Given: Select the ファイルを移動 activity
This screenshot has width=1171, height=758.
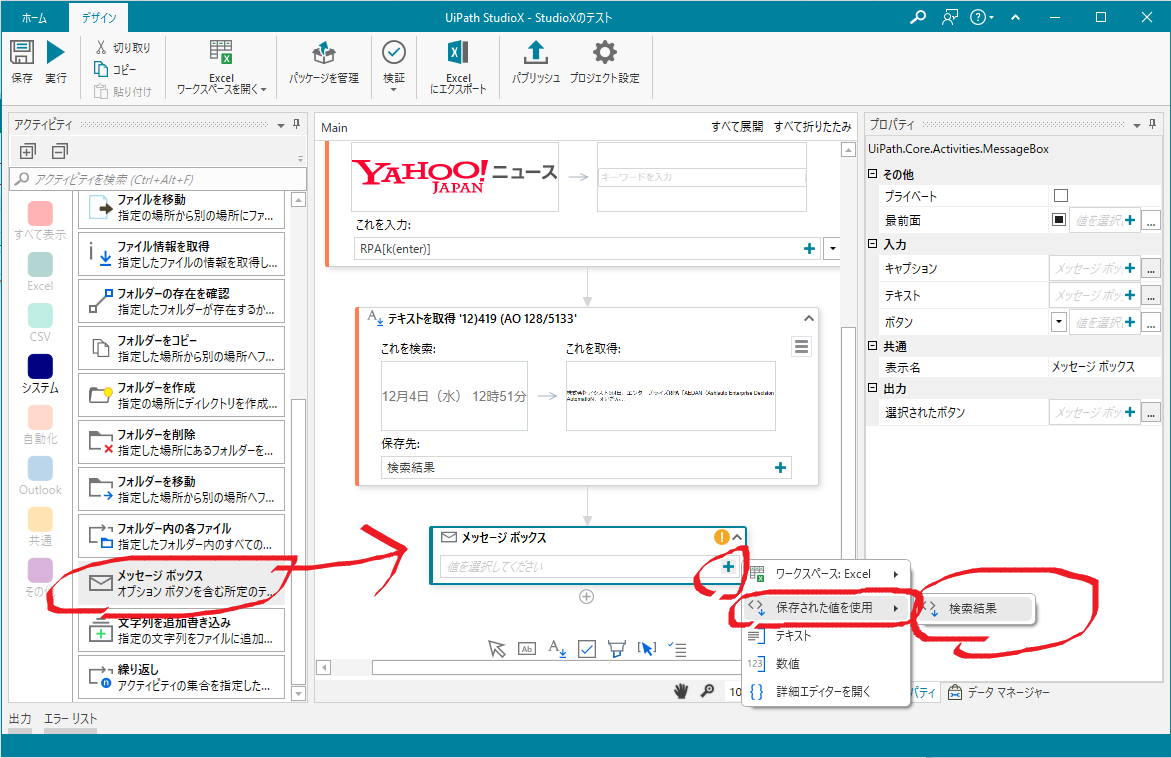Looking at the screenshot, I should click(181, 208).
